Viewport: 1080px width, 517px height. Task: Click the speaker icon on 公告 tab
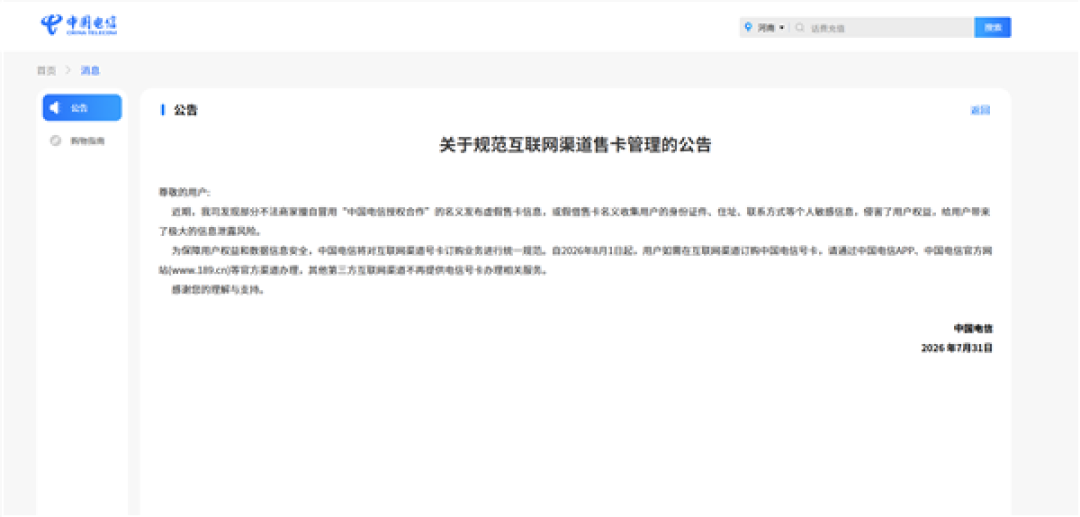pos(56,107)
